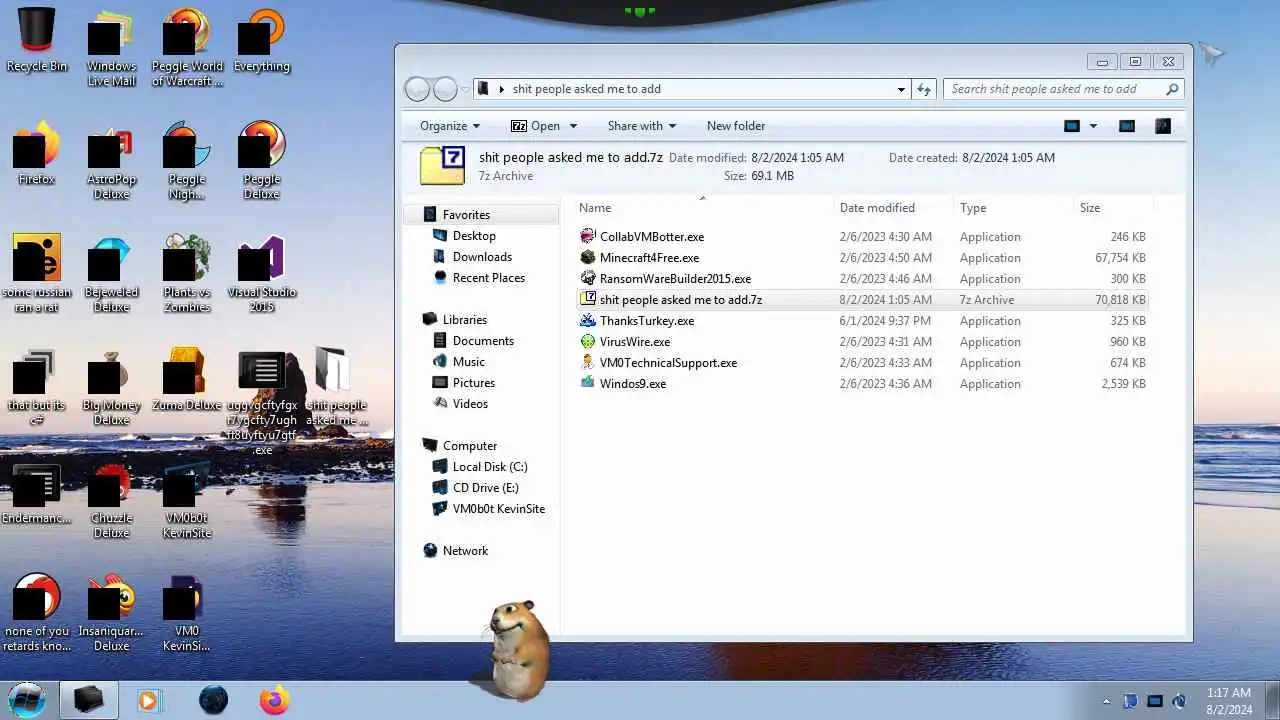Select the Insaniquarium Deluxe desktop icon

112,612
